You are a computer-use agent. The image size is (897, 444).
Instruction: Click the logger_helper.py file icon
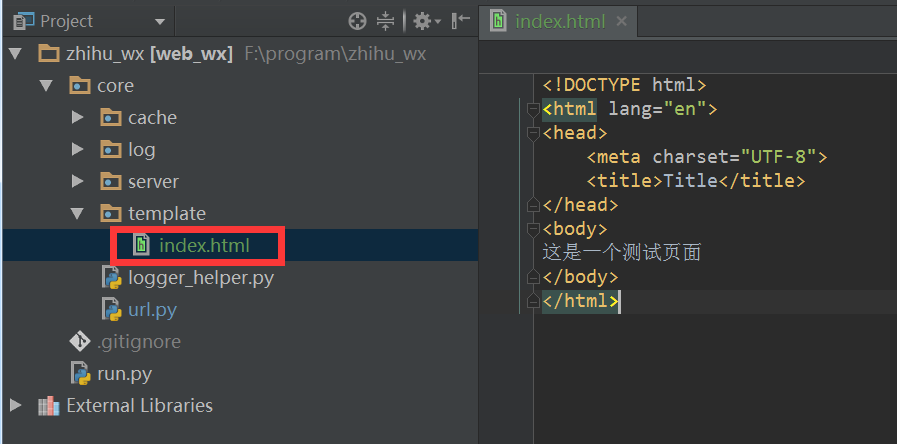tap(111, 277)
